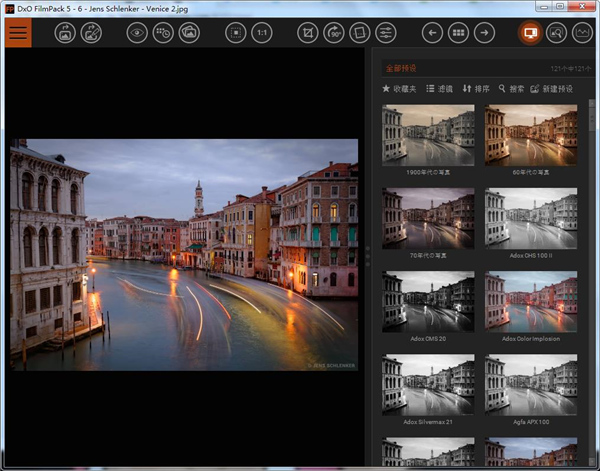Viewport: 600px width, 471px height.
Task: Select the Agfa APX 100 preset
Action: 531,385
